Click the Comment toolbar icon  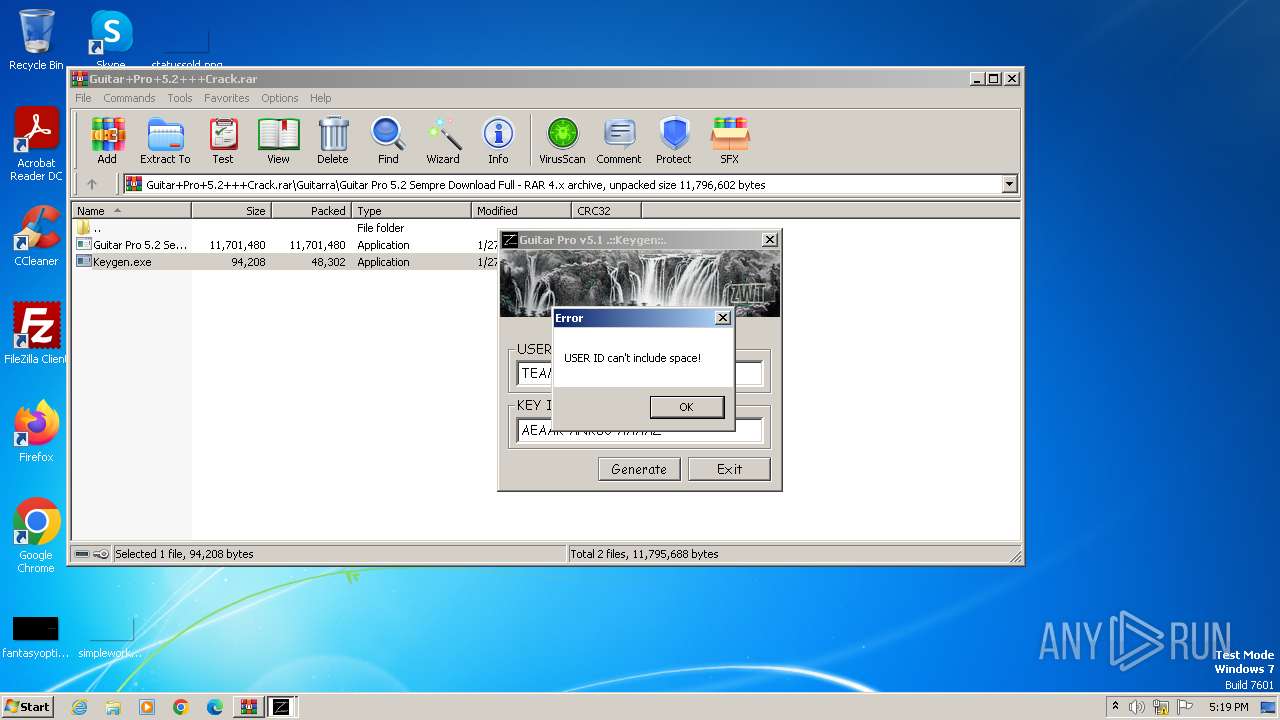point(619,141)
